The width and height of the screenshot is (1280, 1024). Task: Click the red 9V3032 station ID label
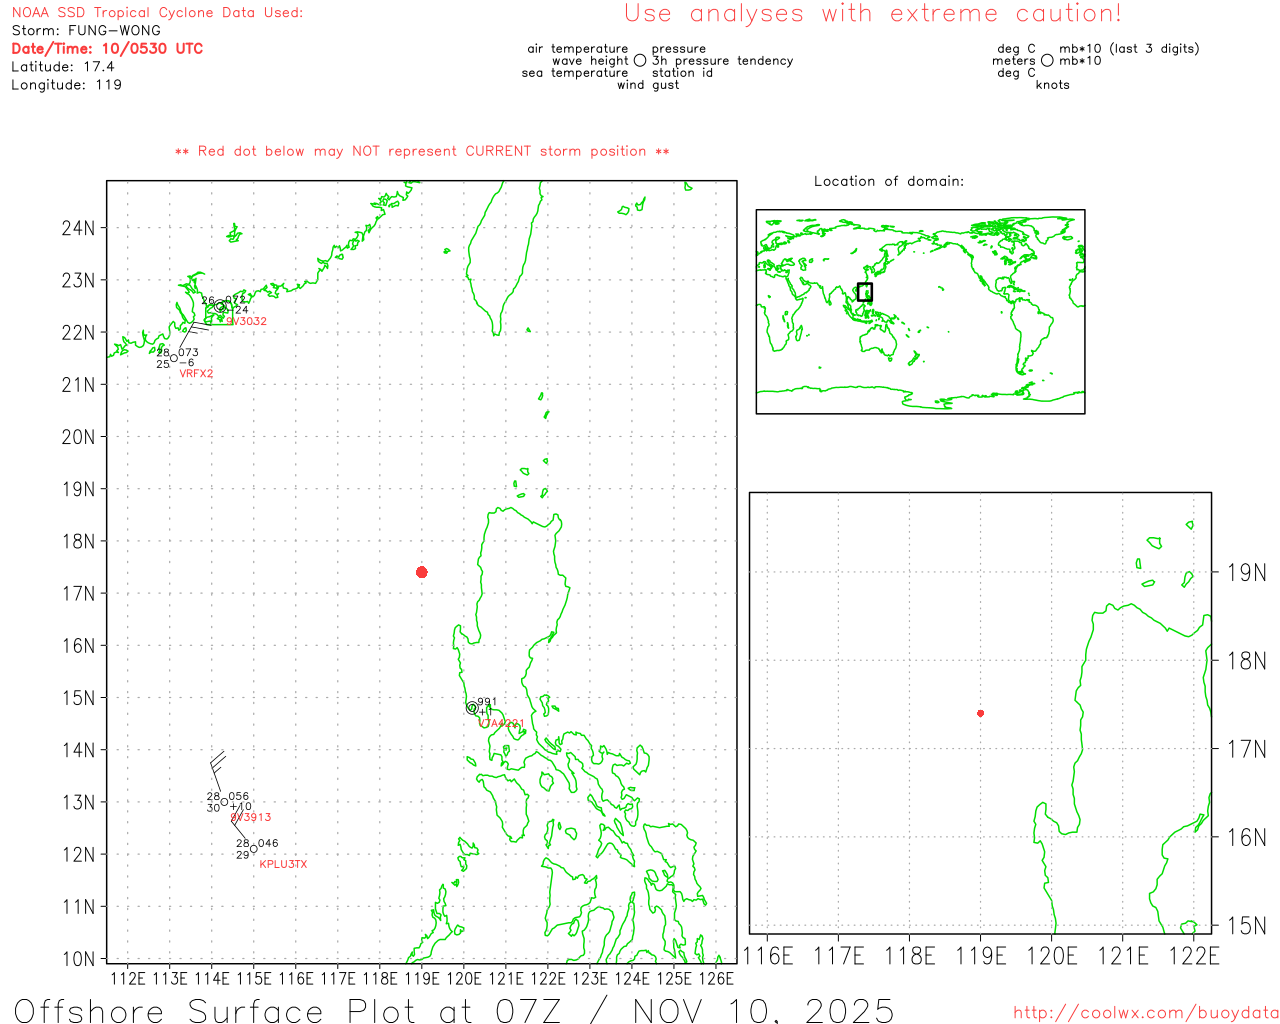(247, 321)
